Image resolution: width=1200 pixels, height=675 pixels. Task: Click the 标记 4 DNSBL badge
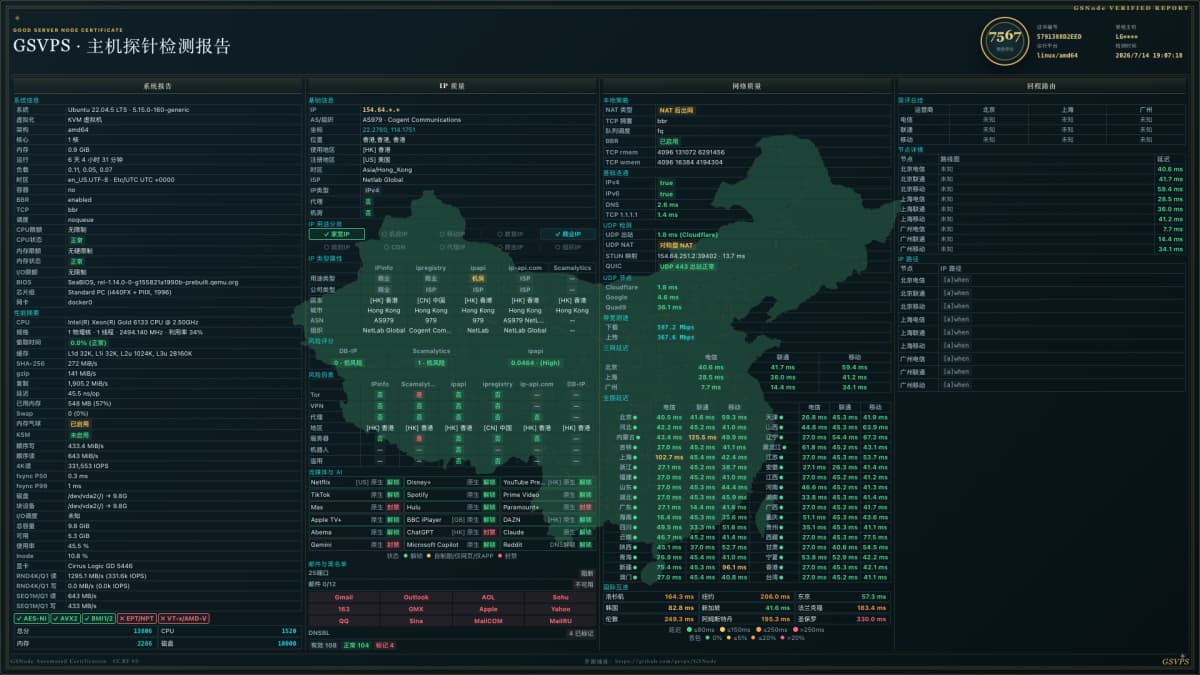[384, 645]
